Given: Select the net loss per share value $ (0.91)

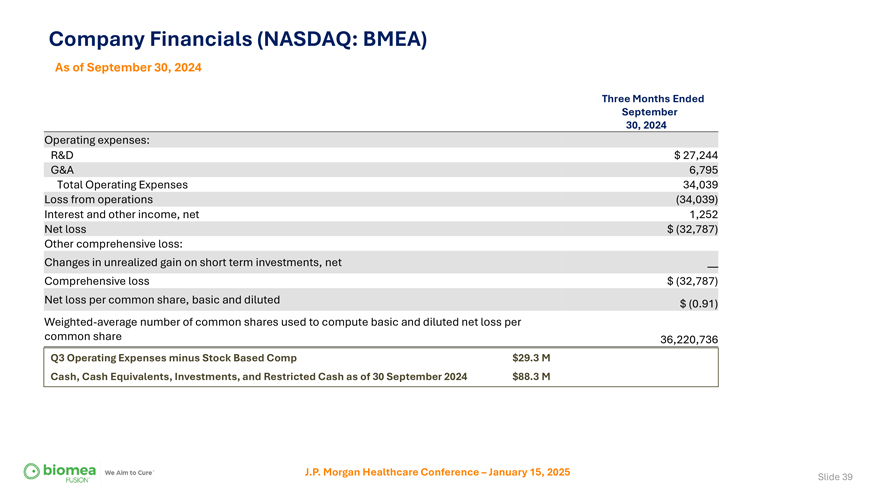Looking at the screenshot, I should (698, 304).
